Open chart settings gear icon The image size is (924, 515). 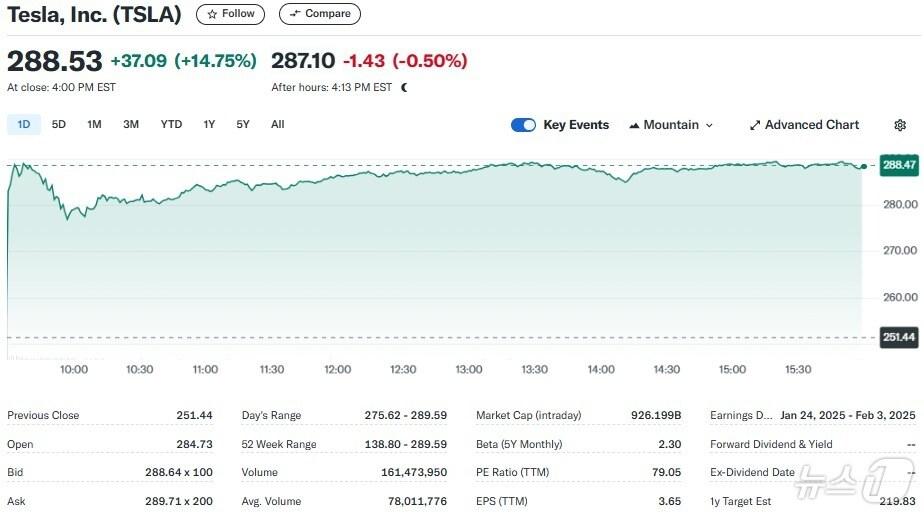pos(899,125)
